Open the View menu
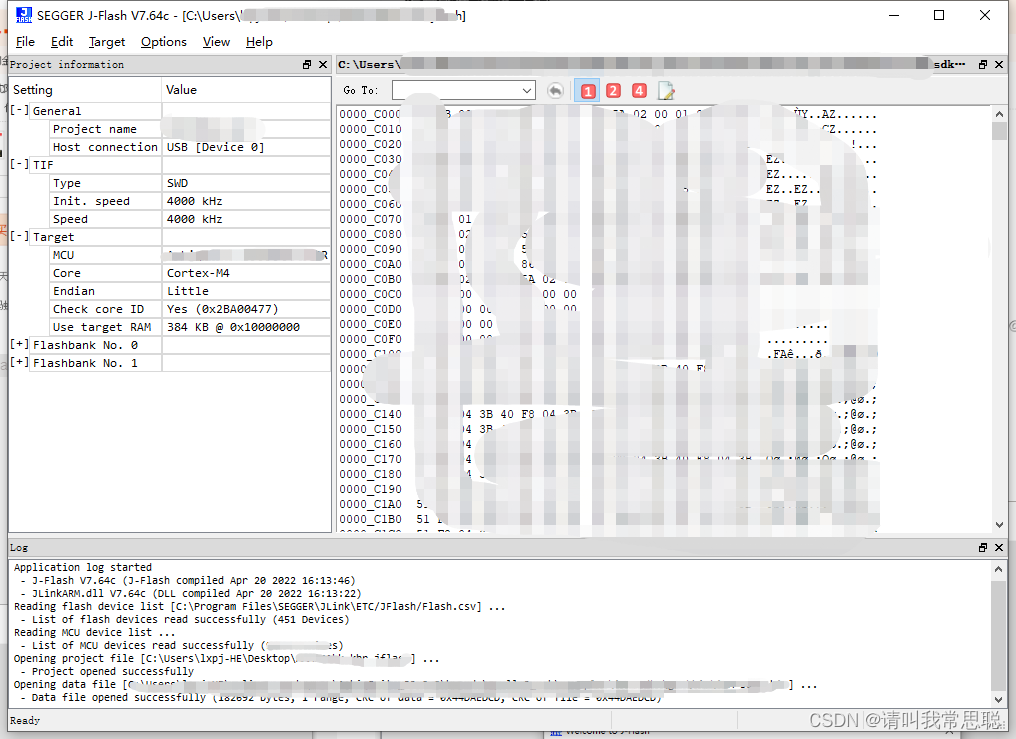Viewport: 1016px width, 739px height. click(x=216, y=41)
